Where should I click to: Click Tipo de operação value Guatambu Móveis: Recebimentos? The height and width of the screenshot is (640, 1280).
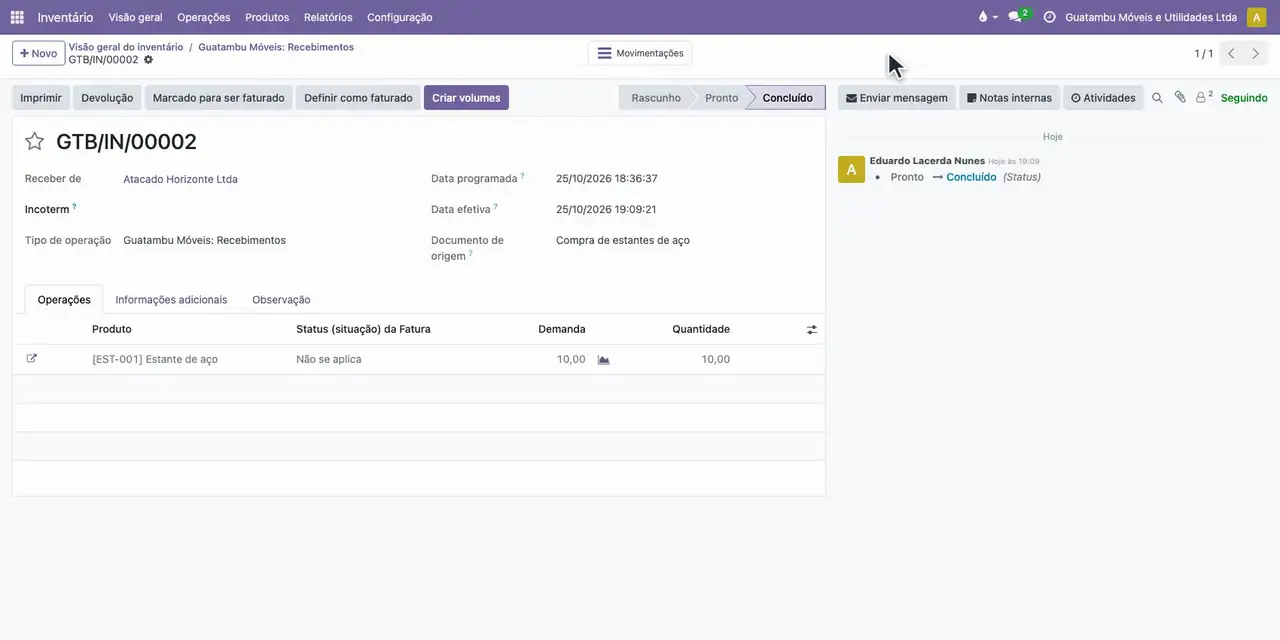pos(204,240)
